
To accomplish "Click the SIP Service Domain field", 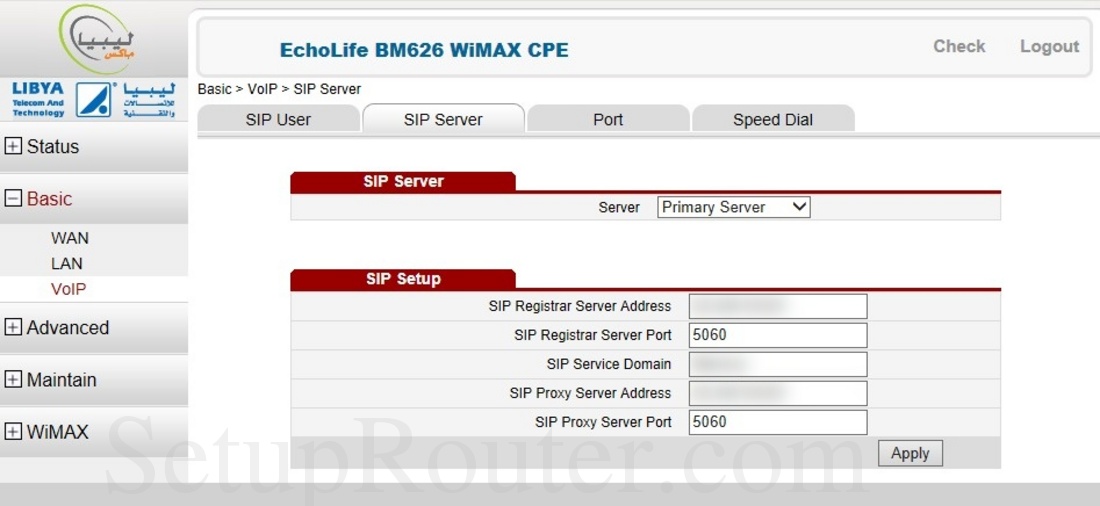I will click(778, 364).
